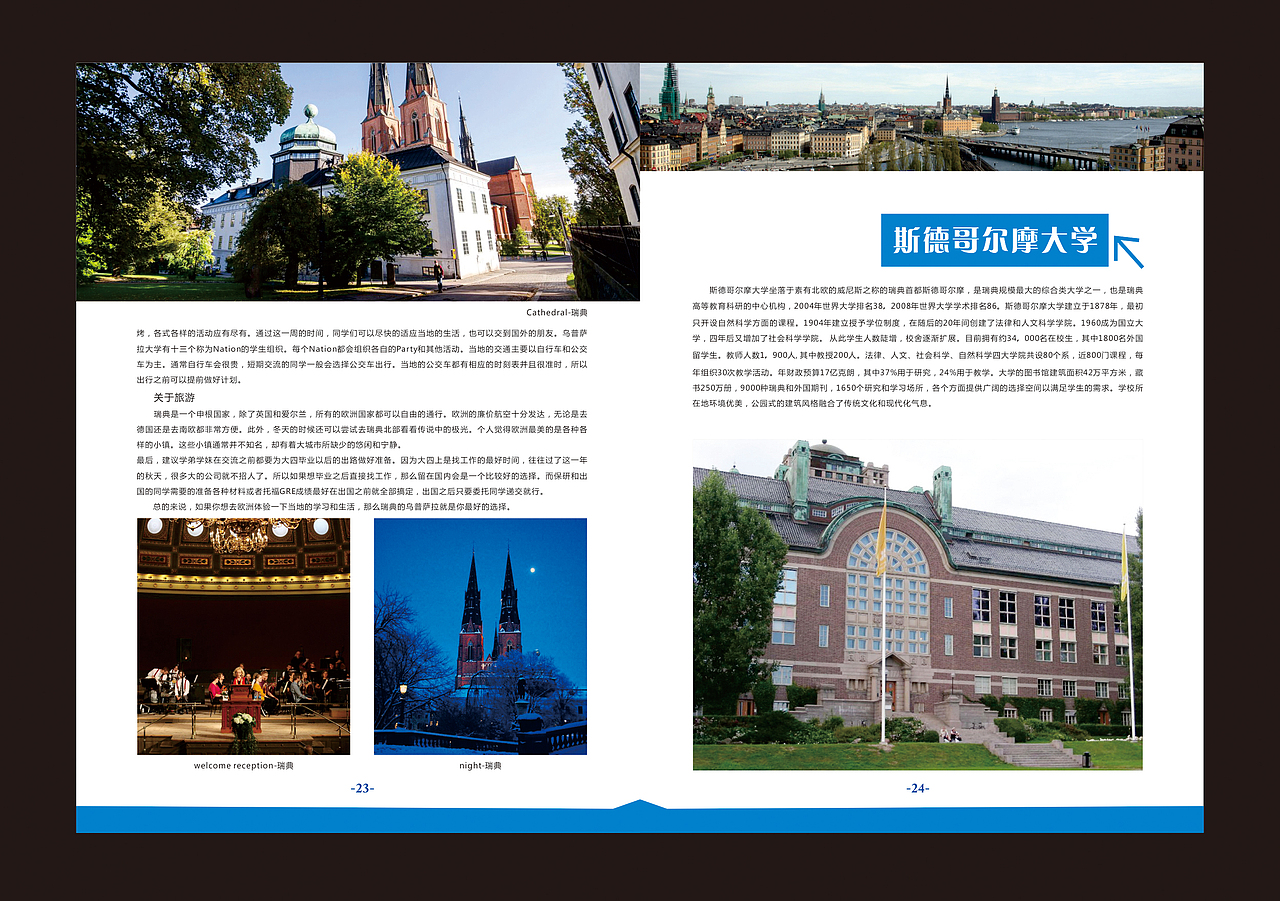
Task: Open the night-瑞典 twin spires photo
Action: (x=478, y=636)
